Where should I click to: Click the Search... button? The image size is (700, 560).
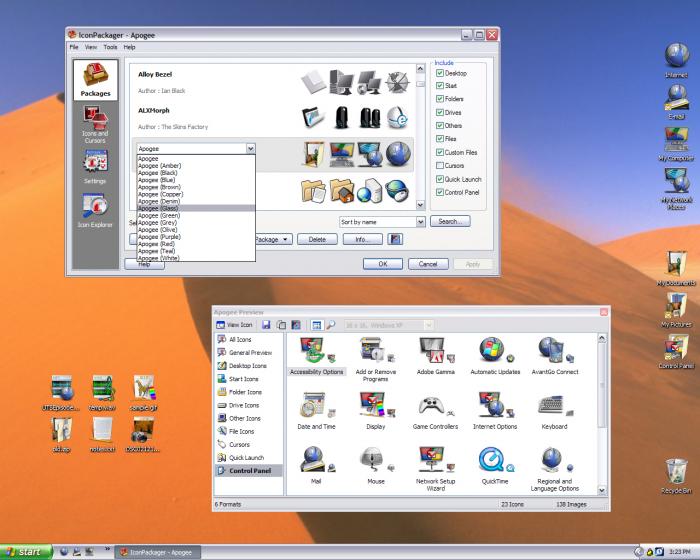(x=450, y=221)
